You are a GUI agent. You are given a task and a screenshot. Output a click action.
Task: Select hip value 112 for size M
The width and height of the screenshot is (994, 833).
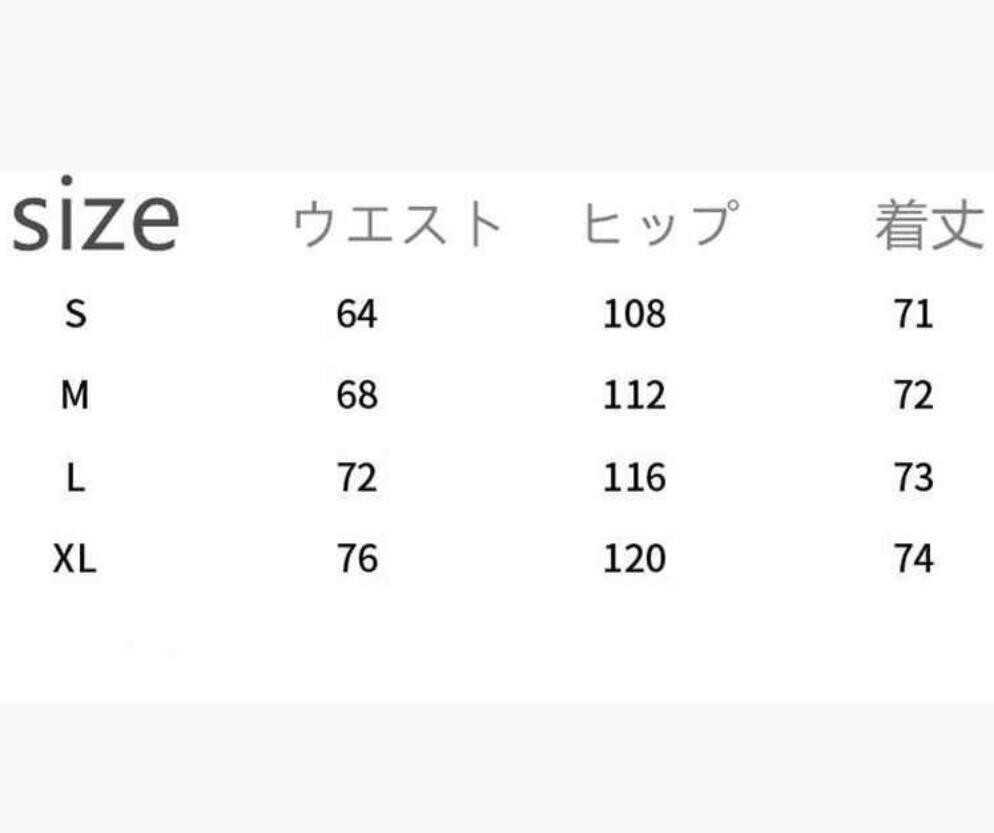pos(634,397)
